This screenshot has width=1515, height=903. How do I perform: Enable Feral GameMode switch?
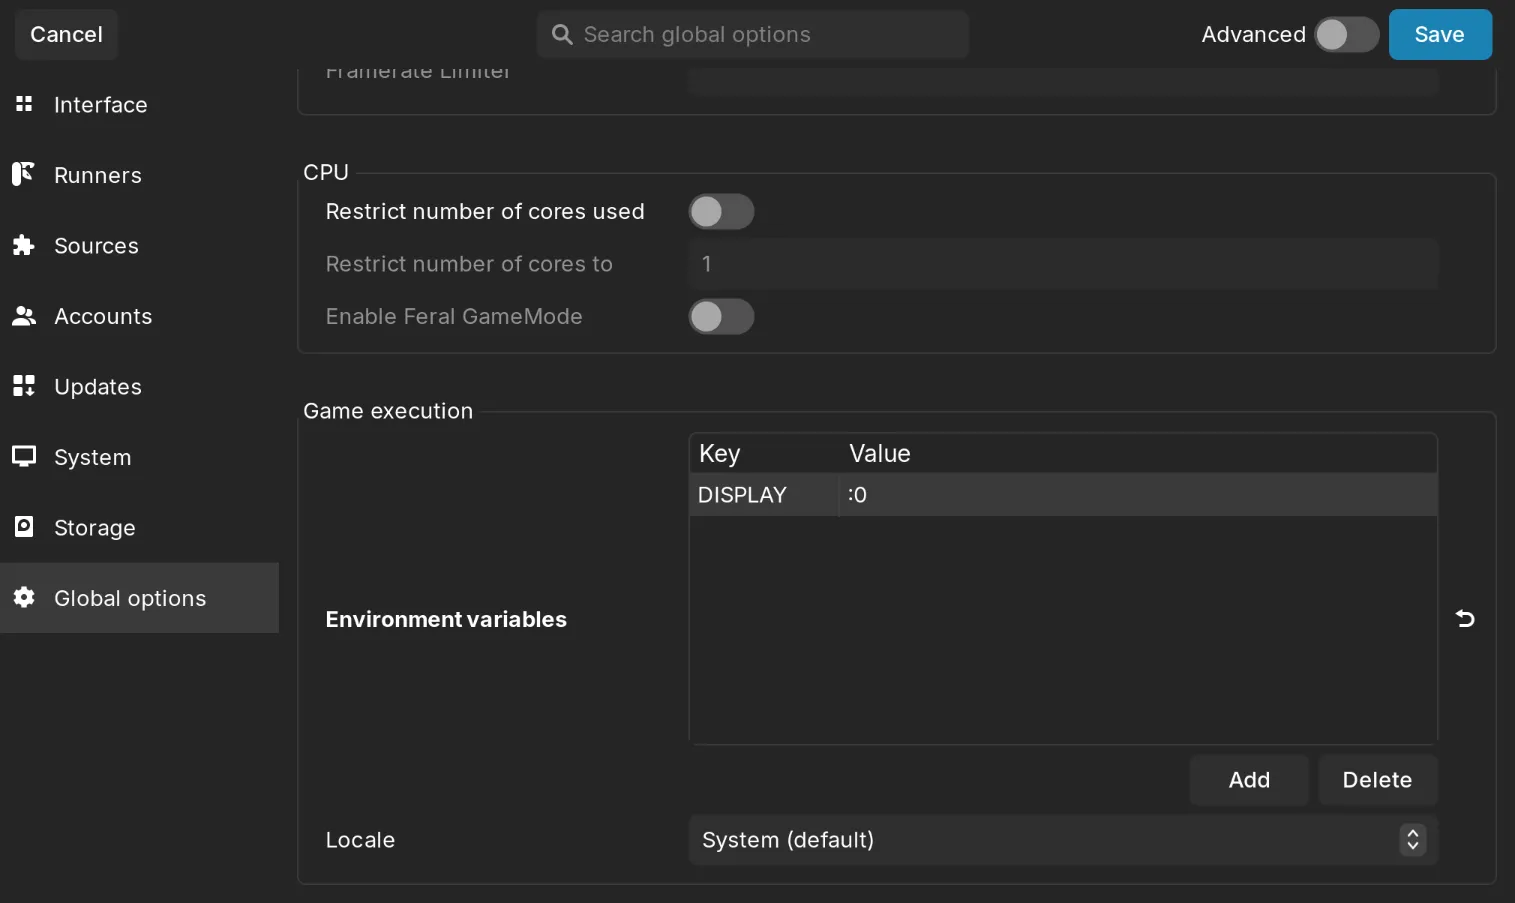point(721,317)
